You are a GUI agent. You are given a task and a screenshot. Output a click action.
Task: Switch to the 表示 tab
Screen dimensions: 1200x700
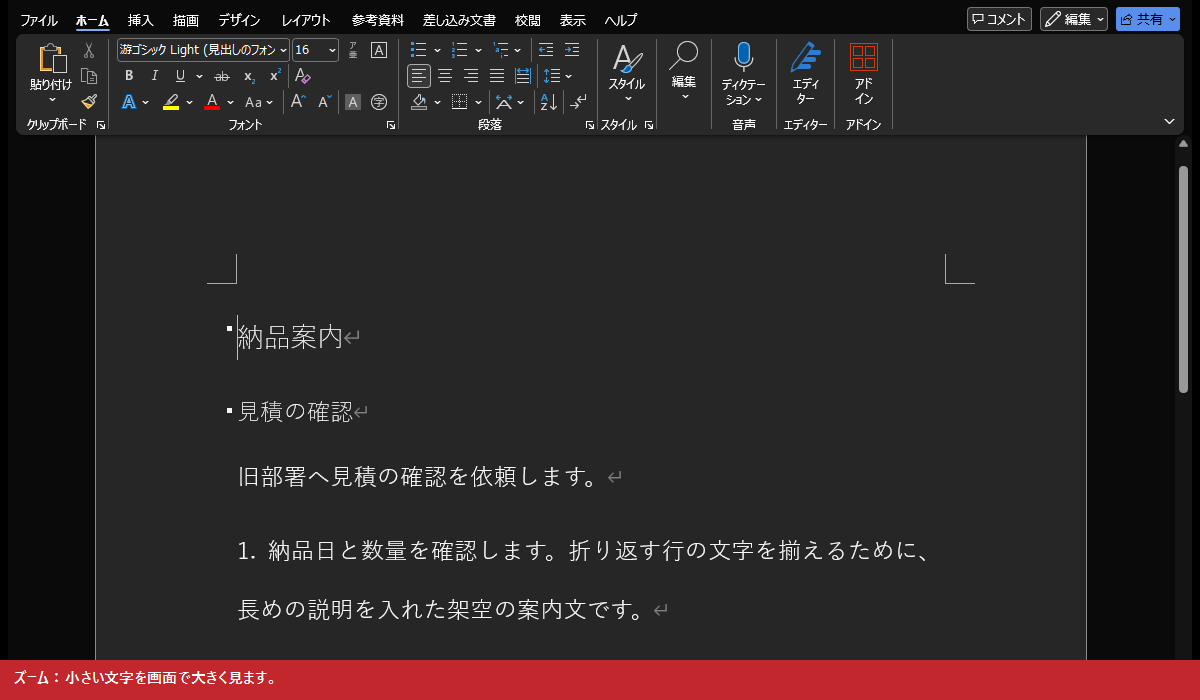pyautogui.click(x=573, y=20)
